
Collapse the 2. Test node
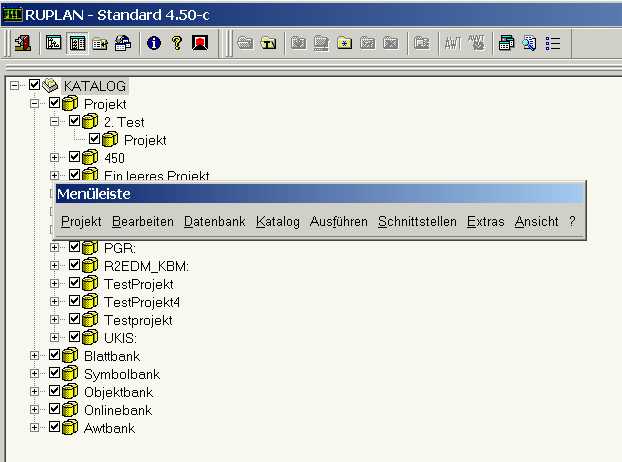(x=54, y=121)
